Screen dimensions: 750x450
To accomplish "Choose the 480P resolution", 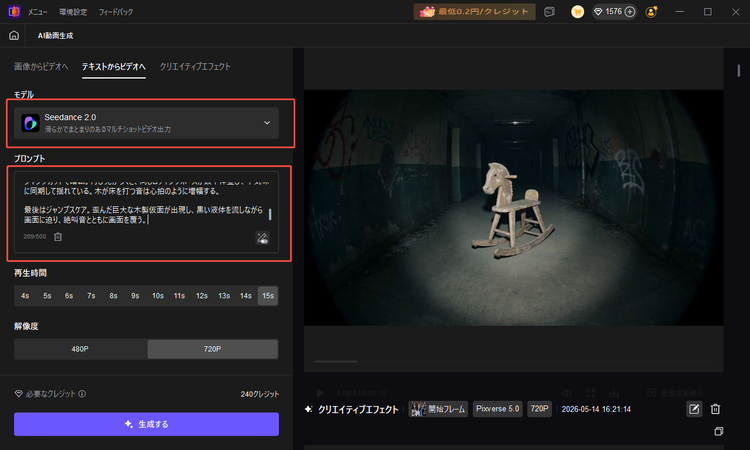I will 80,349.
